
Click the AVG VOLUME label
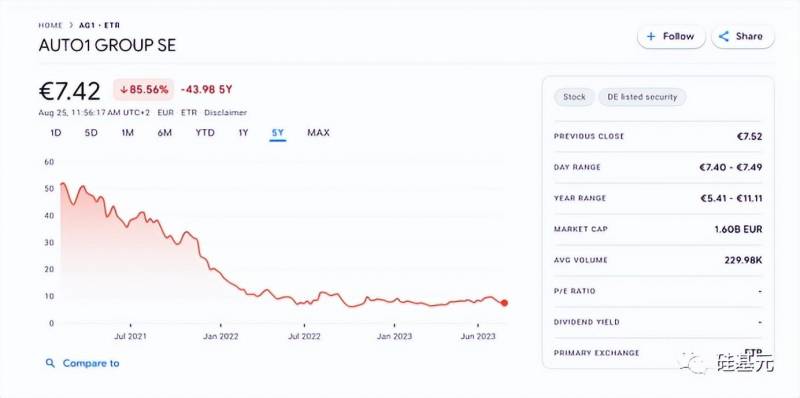click(581, 260)
